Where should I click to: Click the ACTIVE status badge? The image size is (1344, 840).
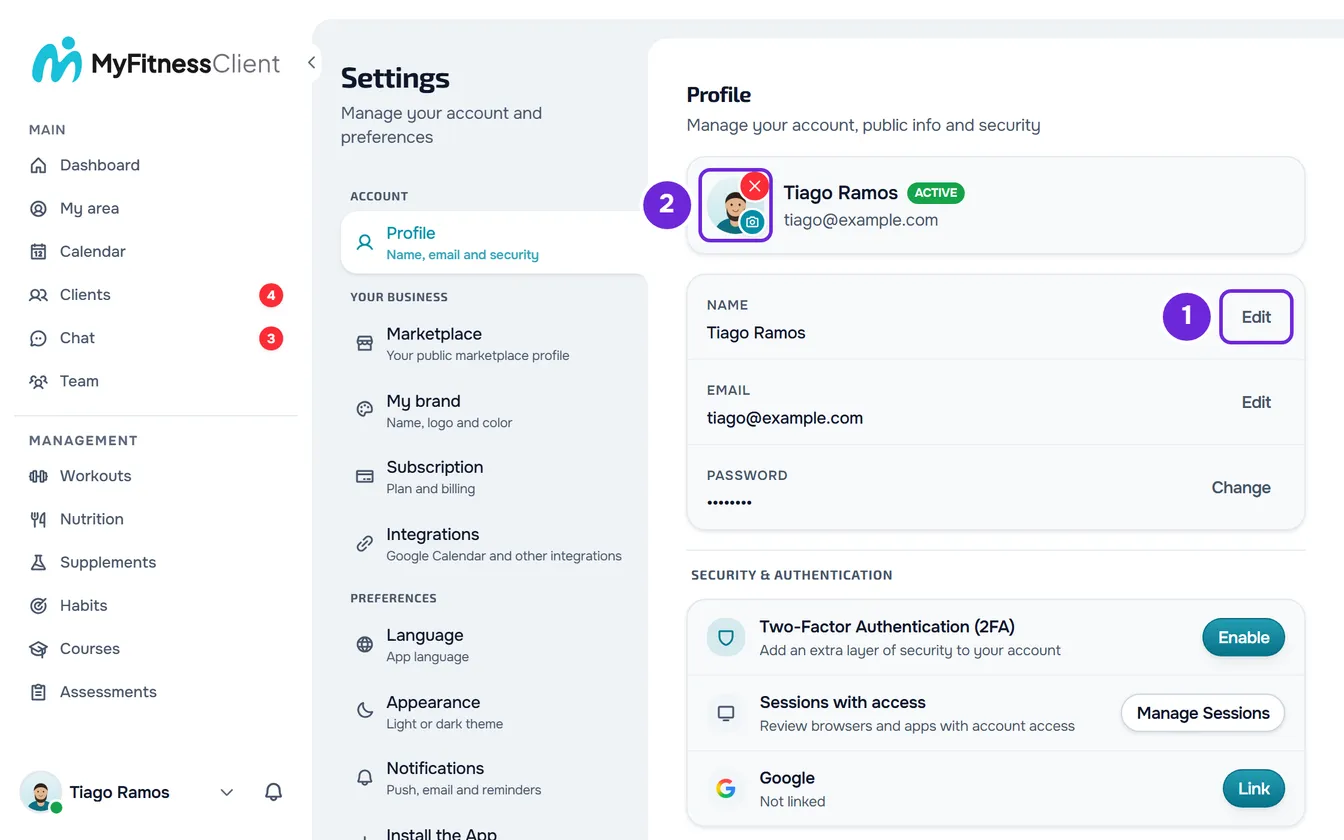point(936,193)
